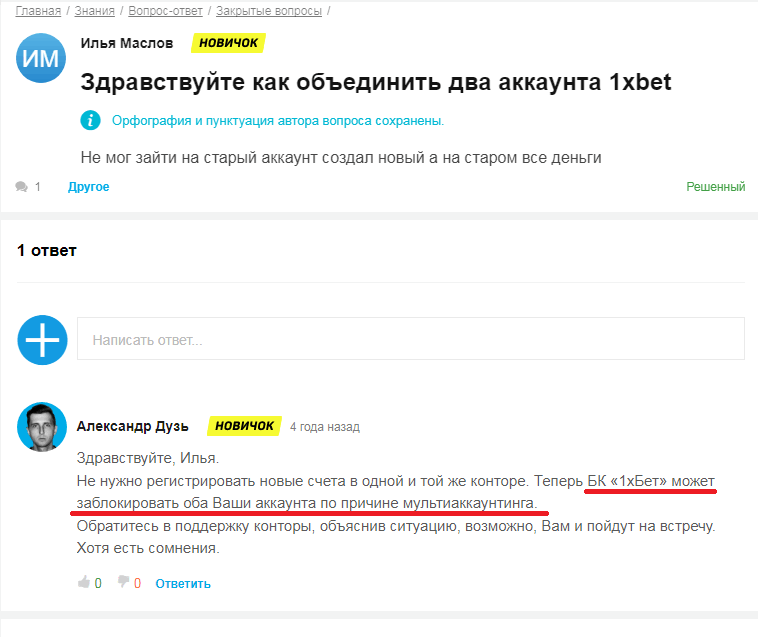Click the Написать ответ input field
This screenshot has width=758, height=637.
(410, 339)
